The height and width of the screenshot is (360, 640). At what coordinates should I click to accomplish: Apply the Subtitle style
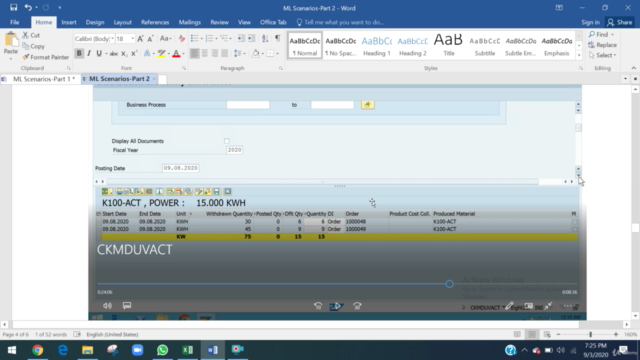click(x=484, y=46)
